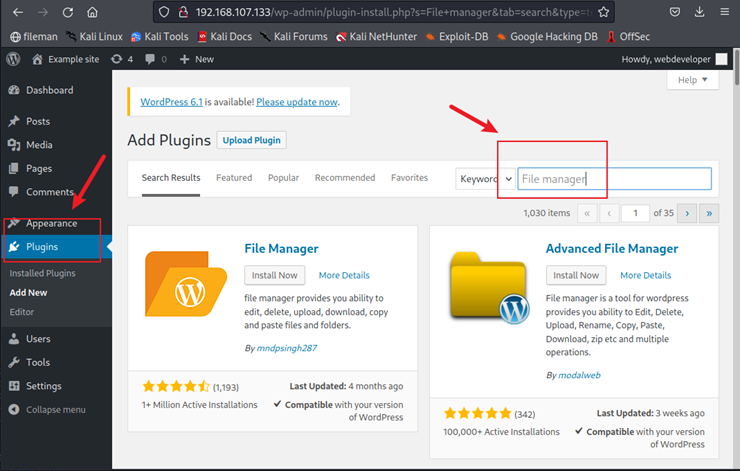Open Exploit-DB bookmark
This screenshot has width=740, height=471.
click(457, 37)
